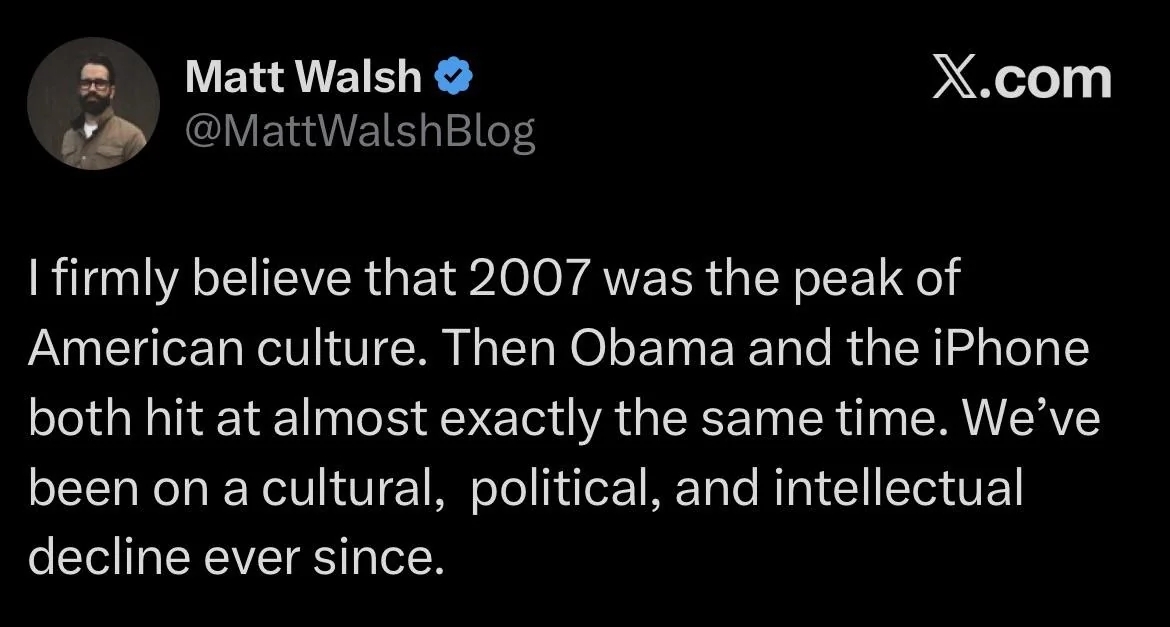Open the @MattWalshBlog handle
The width and height of the screenshot is (1170, 627).
click(x=360, y=132)
